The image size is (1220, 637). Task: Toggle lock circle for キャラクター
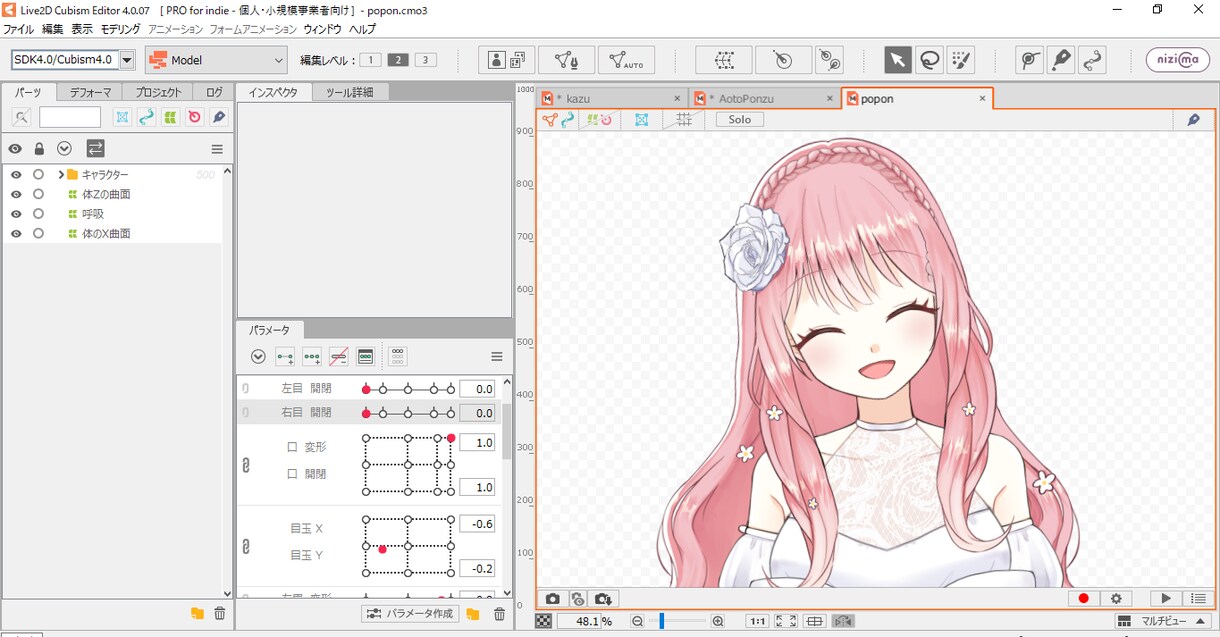click(x=38, y=175)
